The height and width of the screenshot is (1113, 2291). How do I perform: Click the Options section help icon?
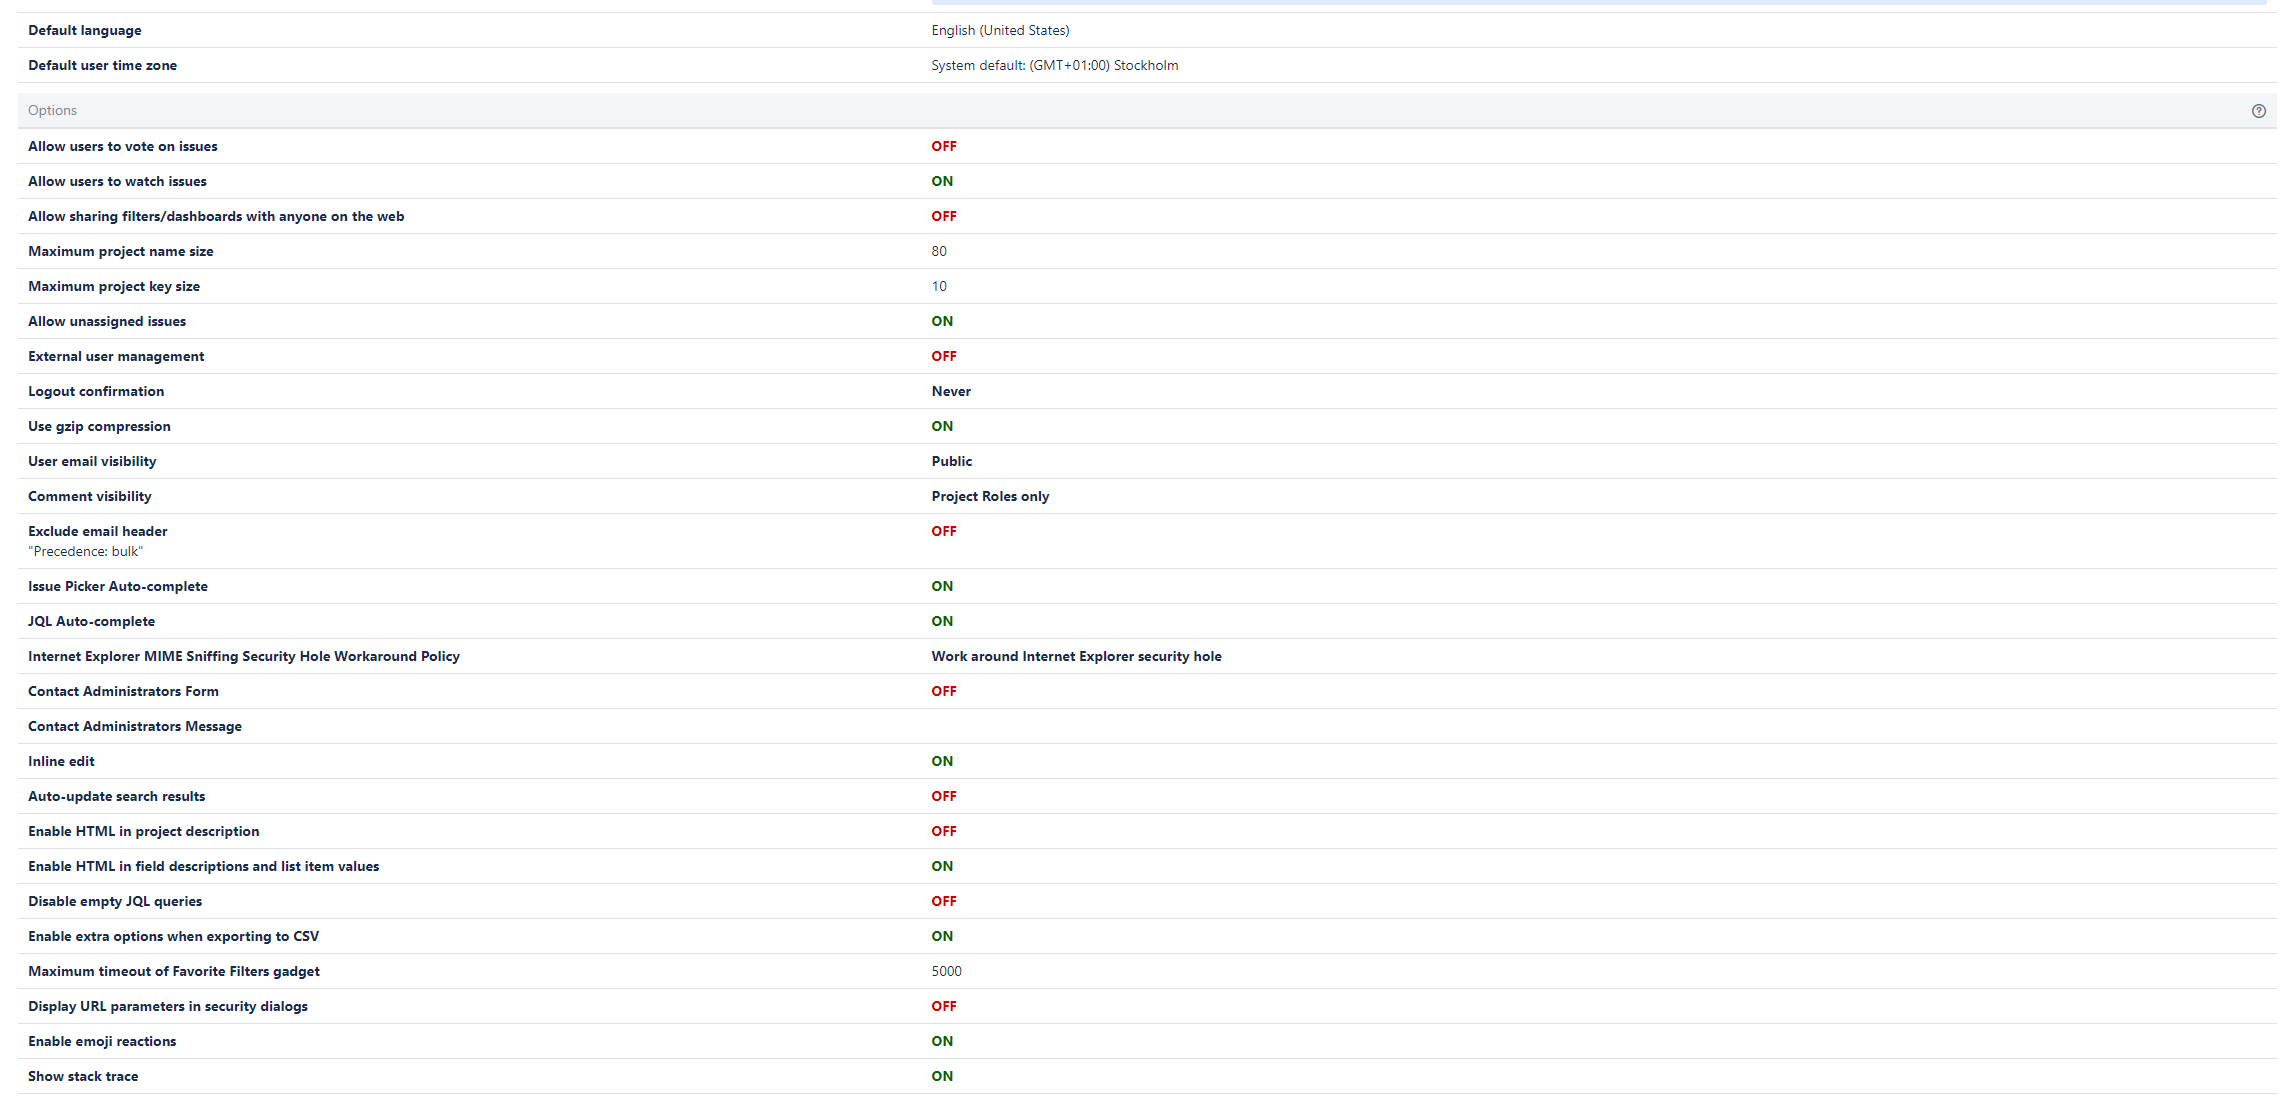click(2258, 111)
